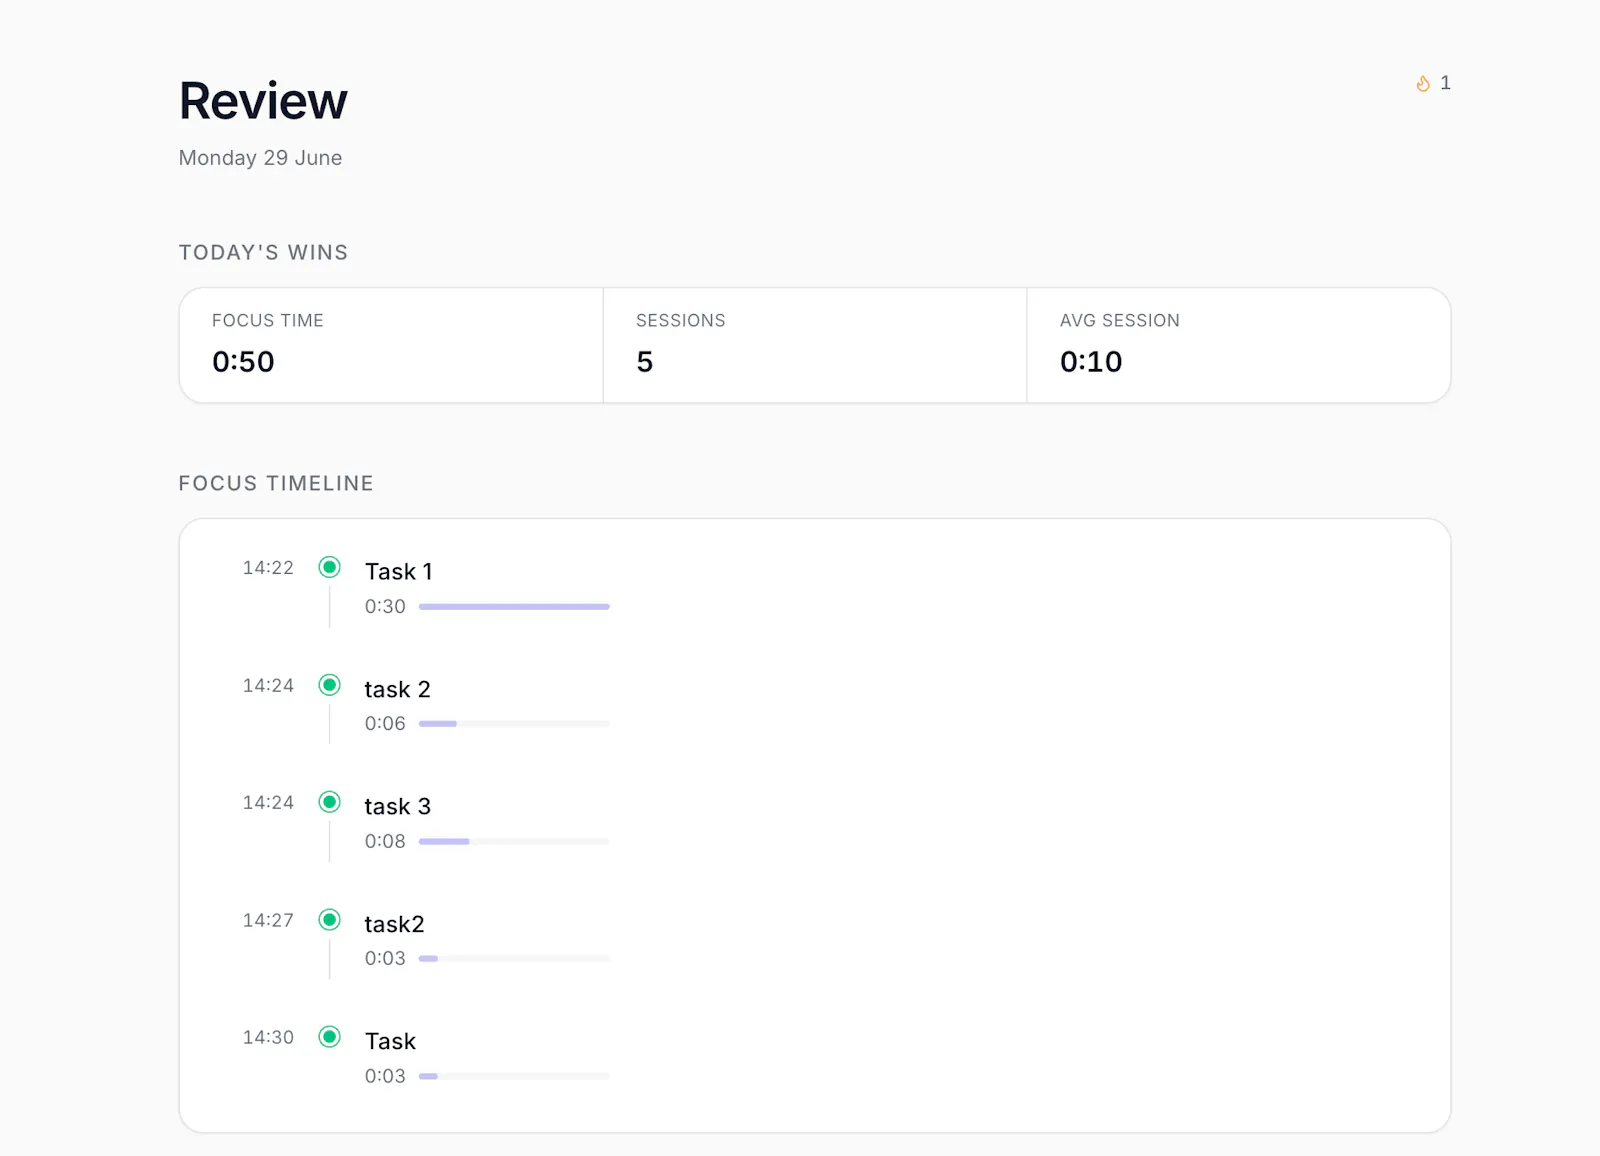Select the Task 1 timeline entry title
This screenshot has height=1156, width=1600.
click(398, 572)
